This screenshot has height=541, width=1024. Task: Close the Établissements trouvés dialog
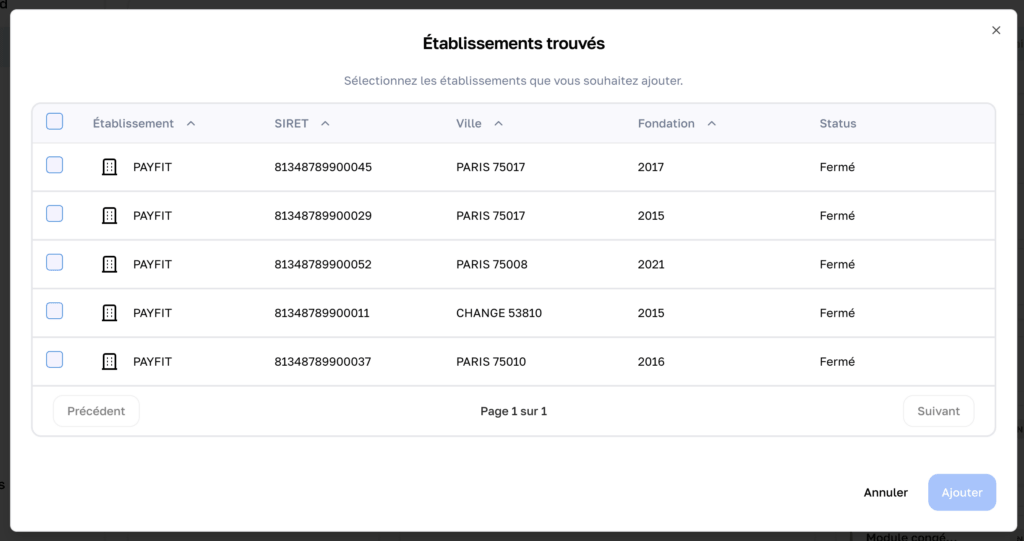pos(995,30)
